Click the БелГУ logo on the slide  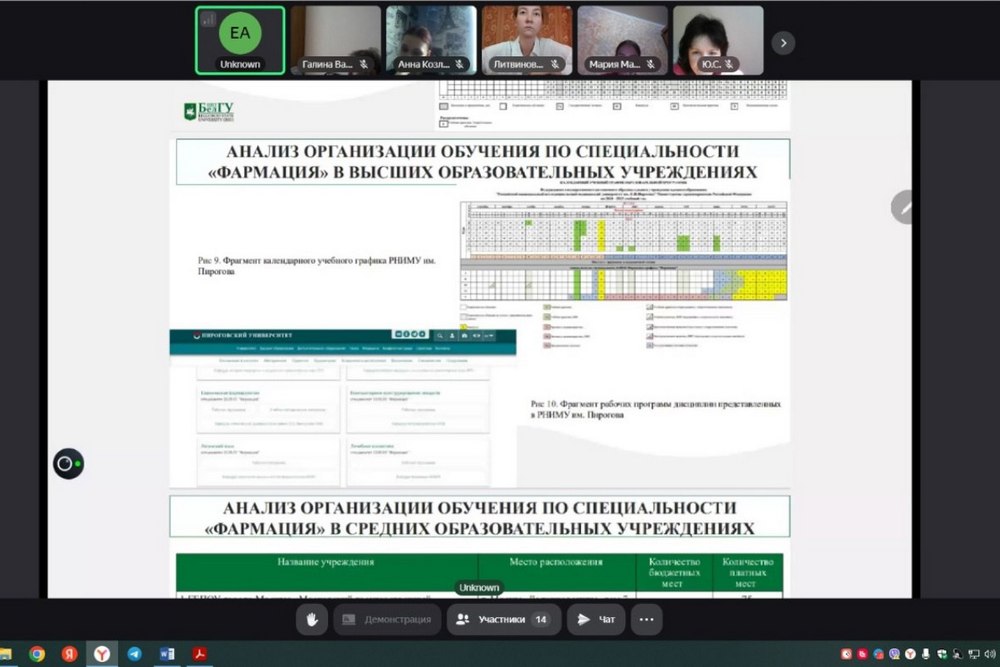pos(209,112)
